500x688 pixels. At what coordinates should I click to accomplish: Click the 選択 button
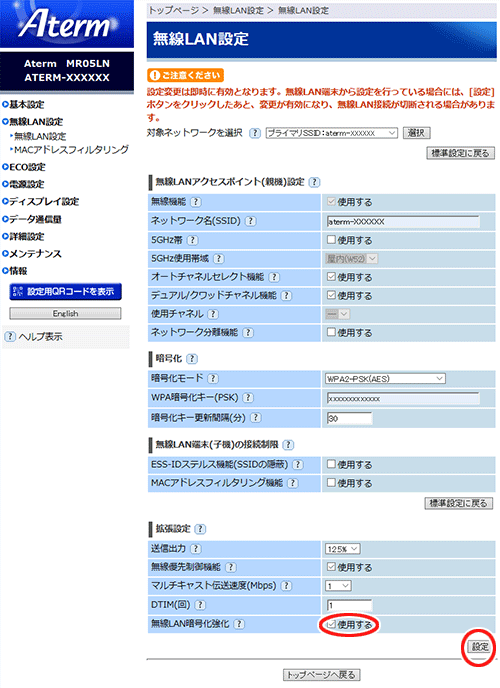point(417,133)
